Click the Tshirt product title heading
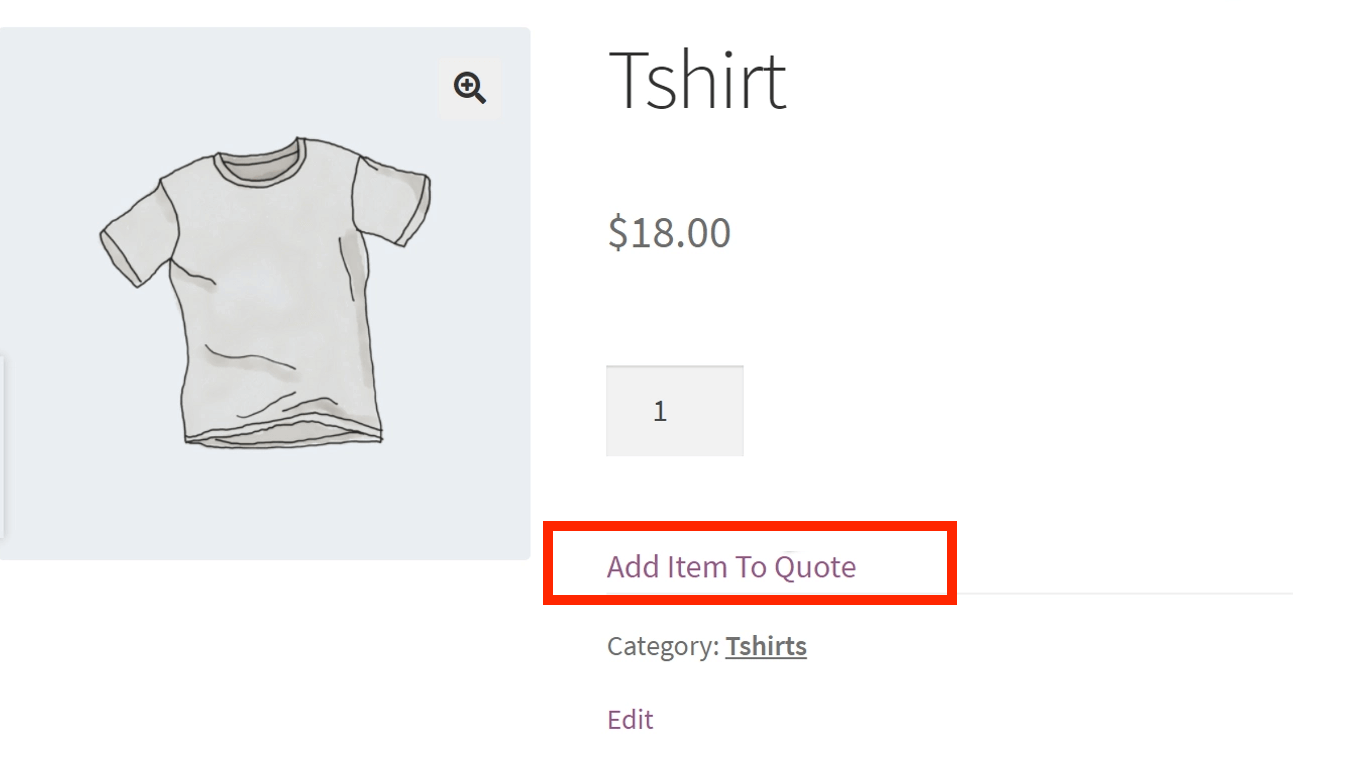1355x762 pixels. click(697, 79)
